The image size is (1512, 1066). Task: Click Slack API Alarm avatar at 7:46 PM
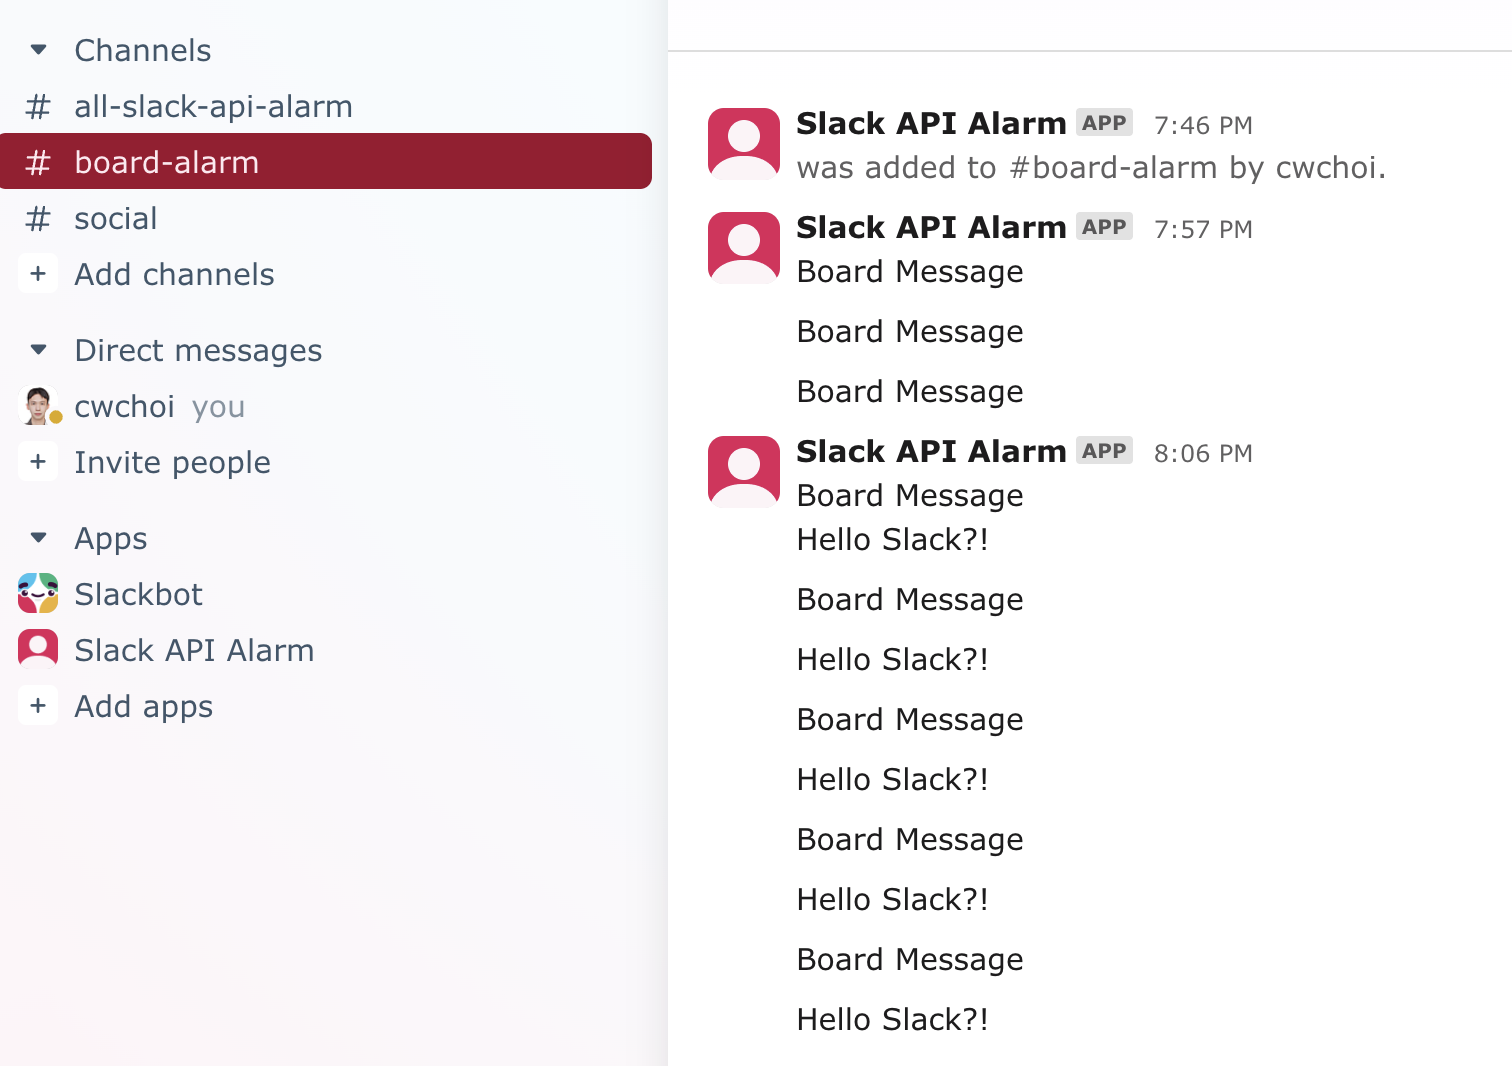pos(744,144)
